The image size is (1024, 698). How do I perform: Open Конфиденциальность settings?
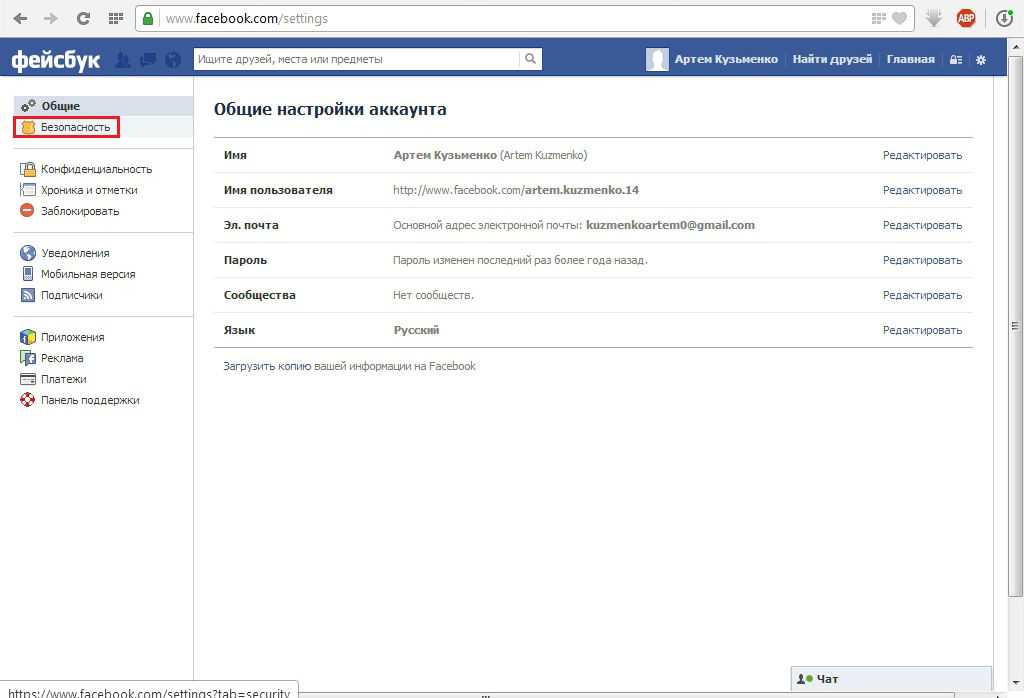coord(96,169)
